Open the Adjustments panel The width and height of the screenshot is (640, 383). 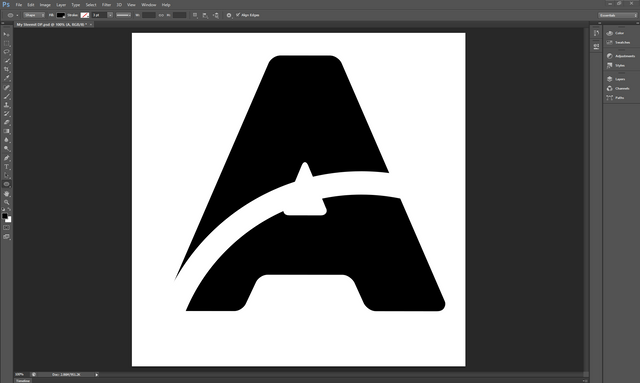point(620,56)
